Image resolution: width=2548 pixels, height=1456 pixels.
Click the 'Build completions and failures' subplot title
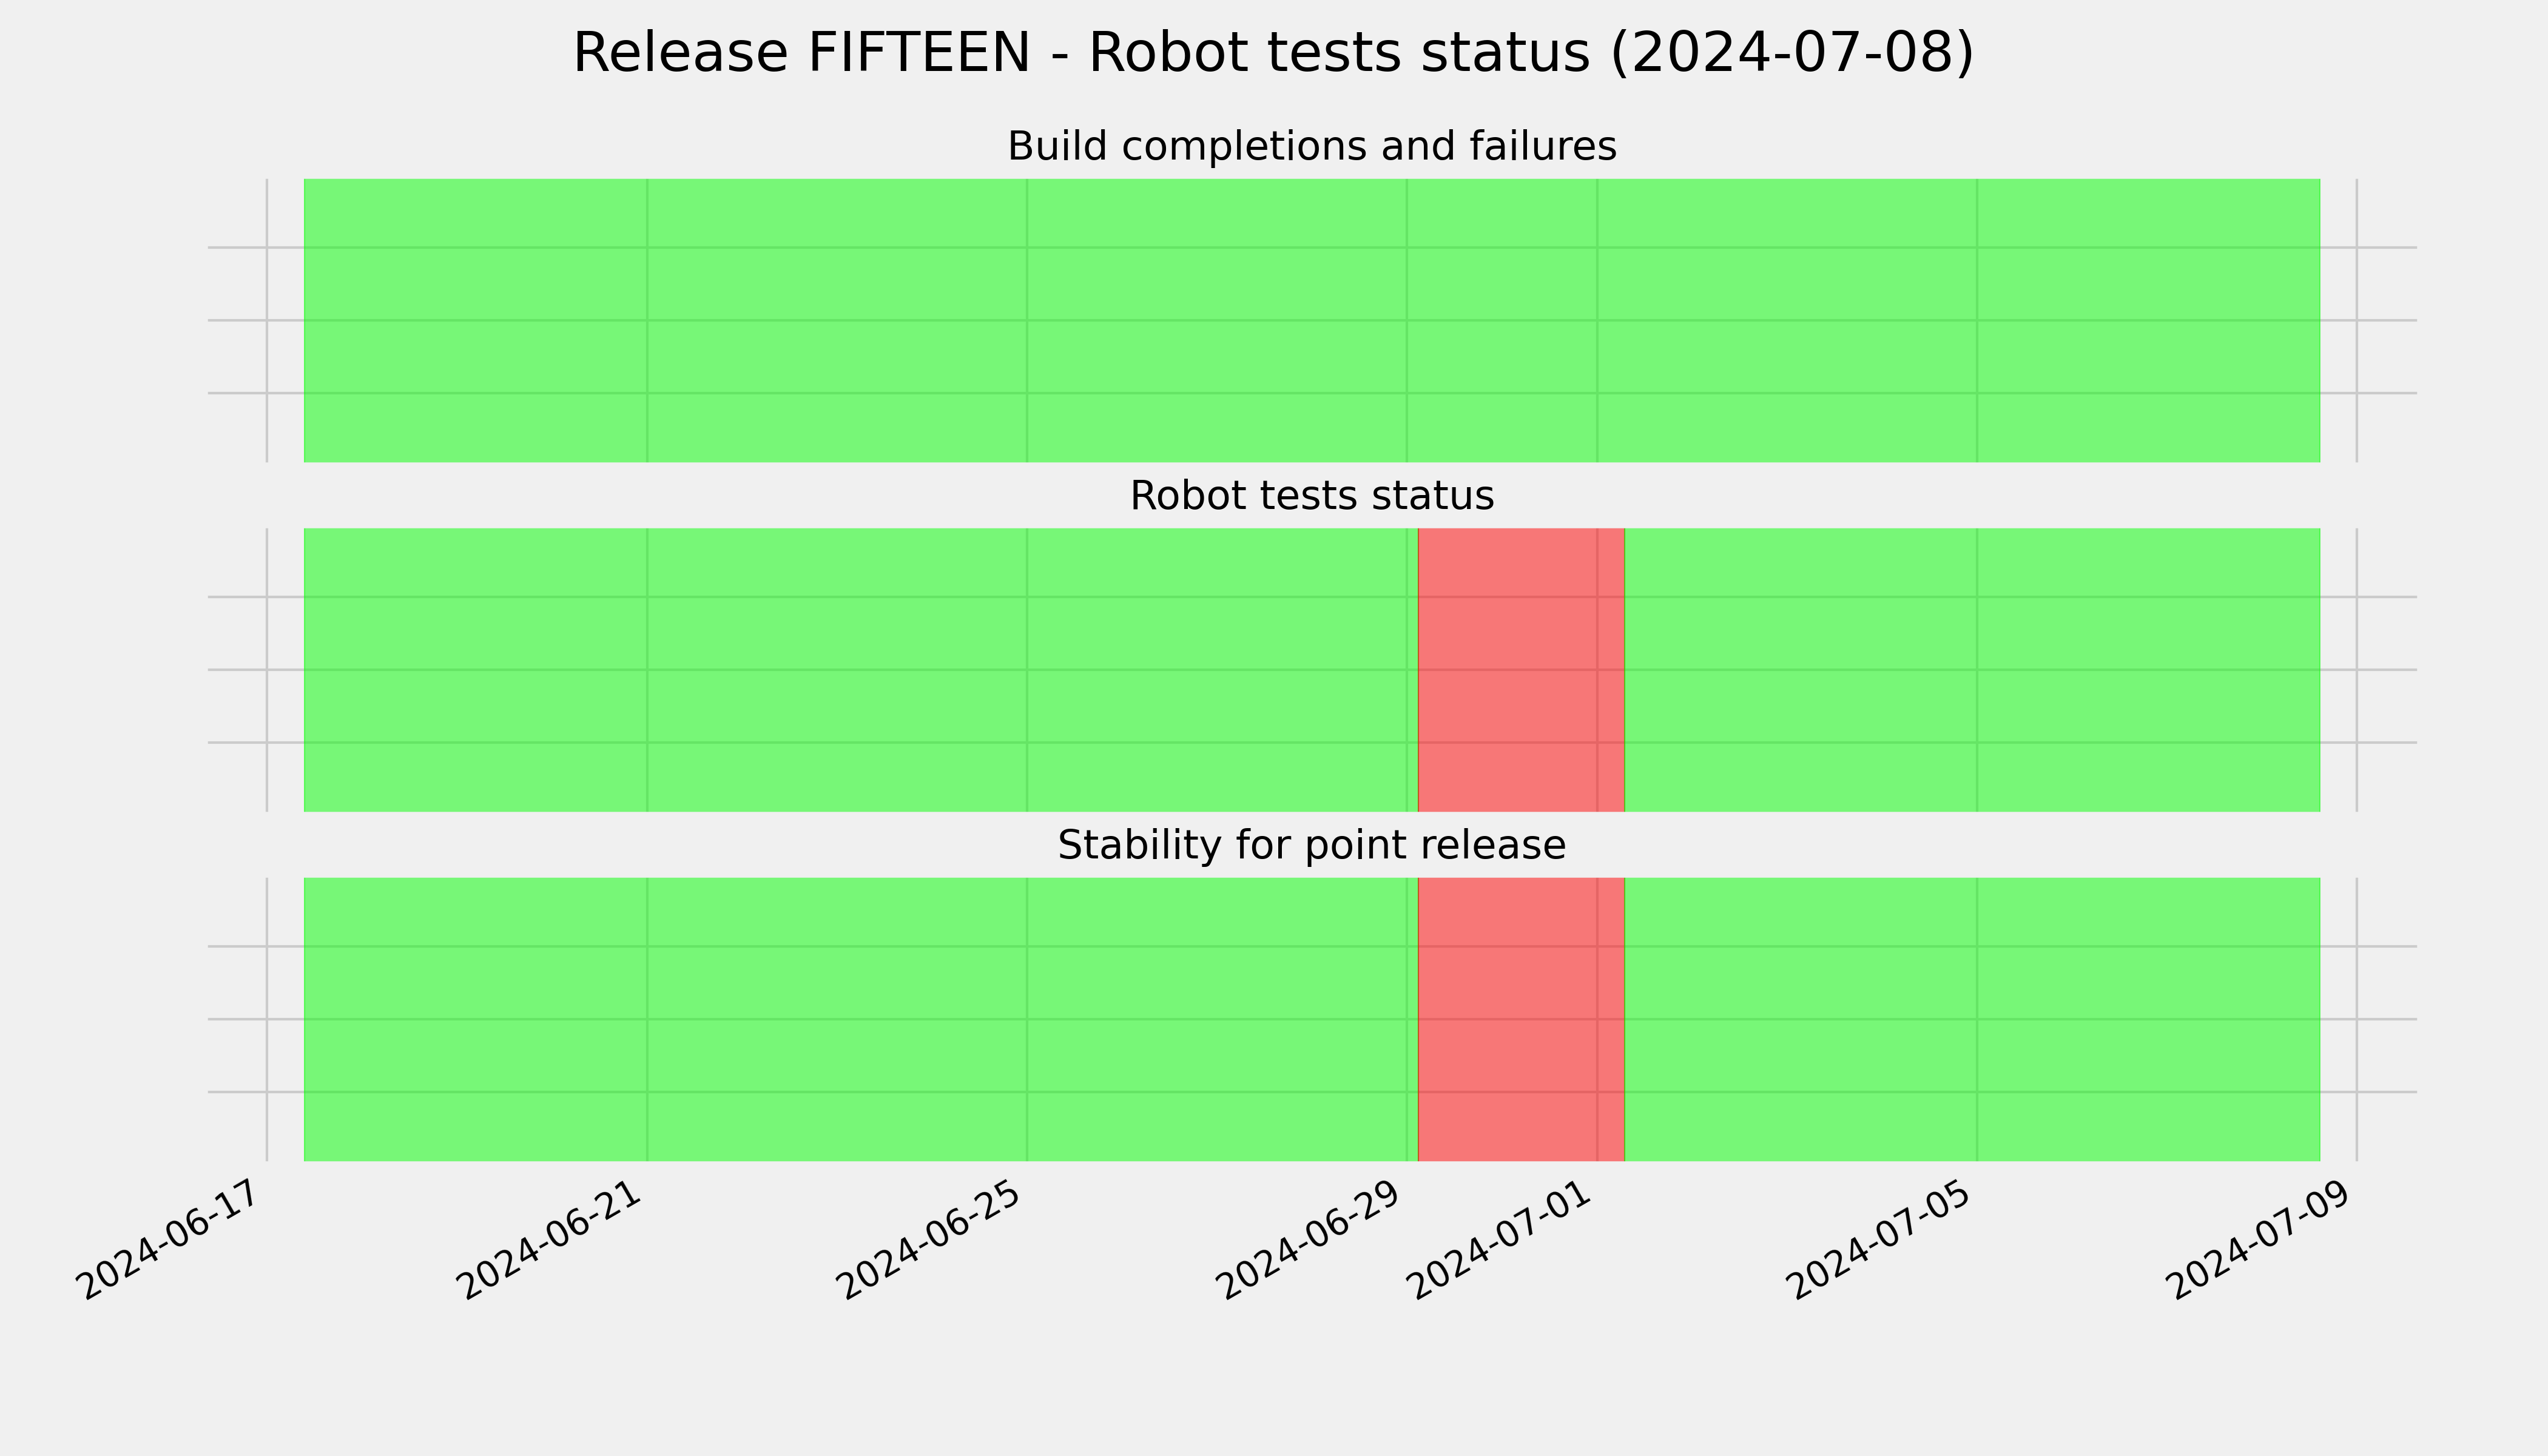coord(1311,147)
